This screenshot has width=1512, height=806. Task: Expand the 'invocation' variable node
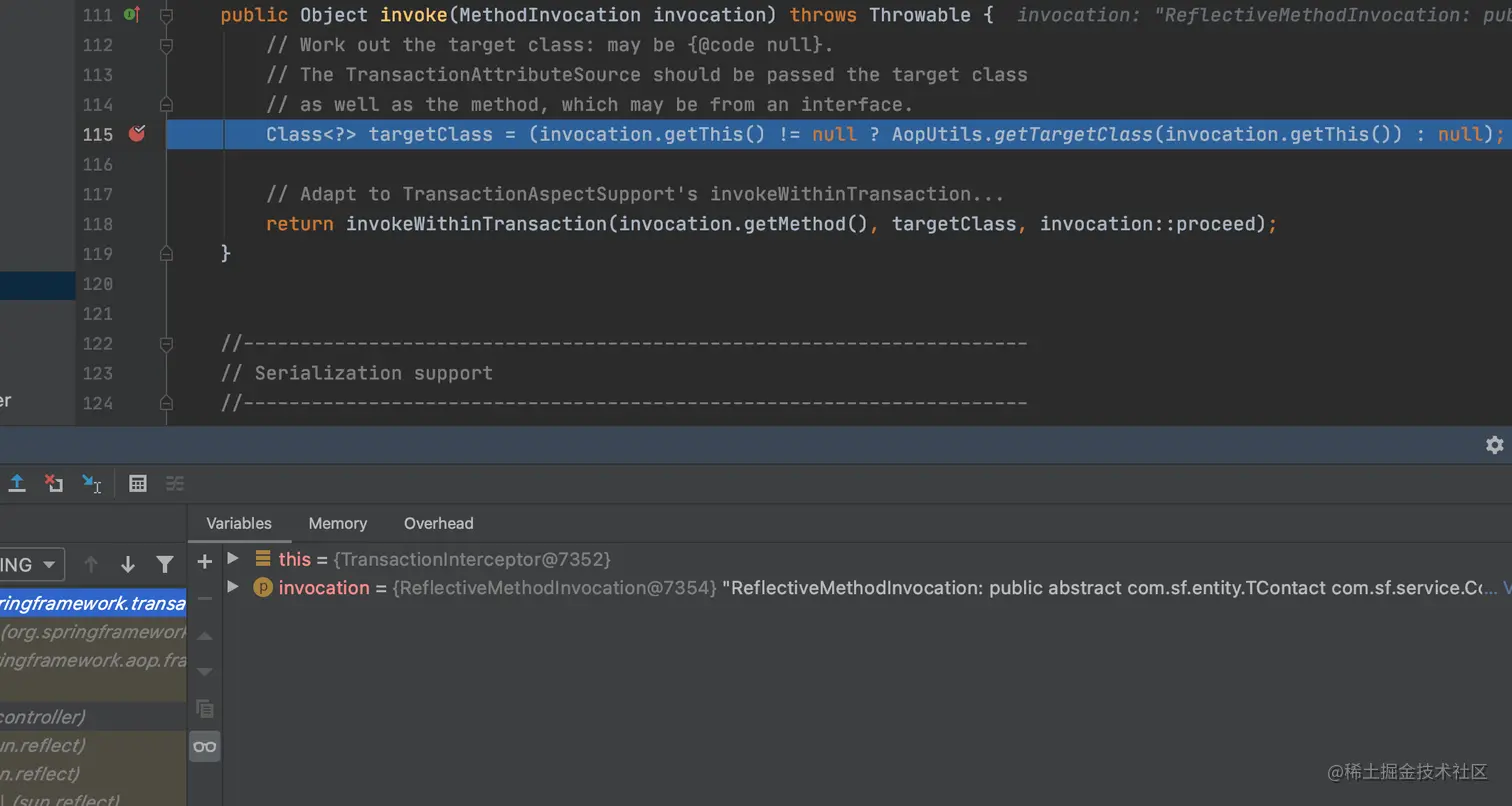pos(233,587)
